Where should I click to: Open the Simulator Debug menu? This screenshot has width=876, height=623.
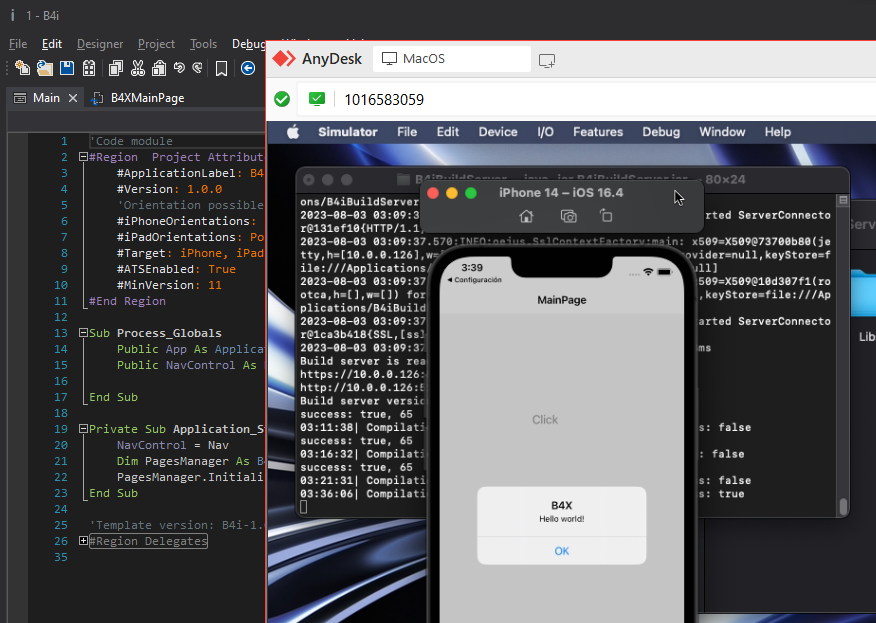(x=661, y=132)
